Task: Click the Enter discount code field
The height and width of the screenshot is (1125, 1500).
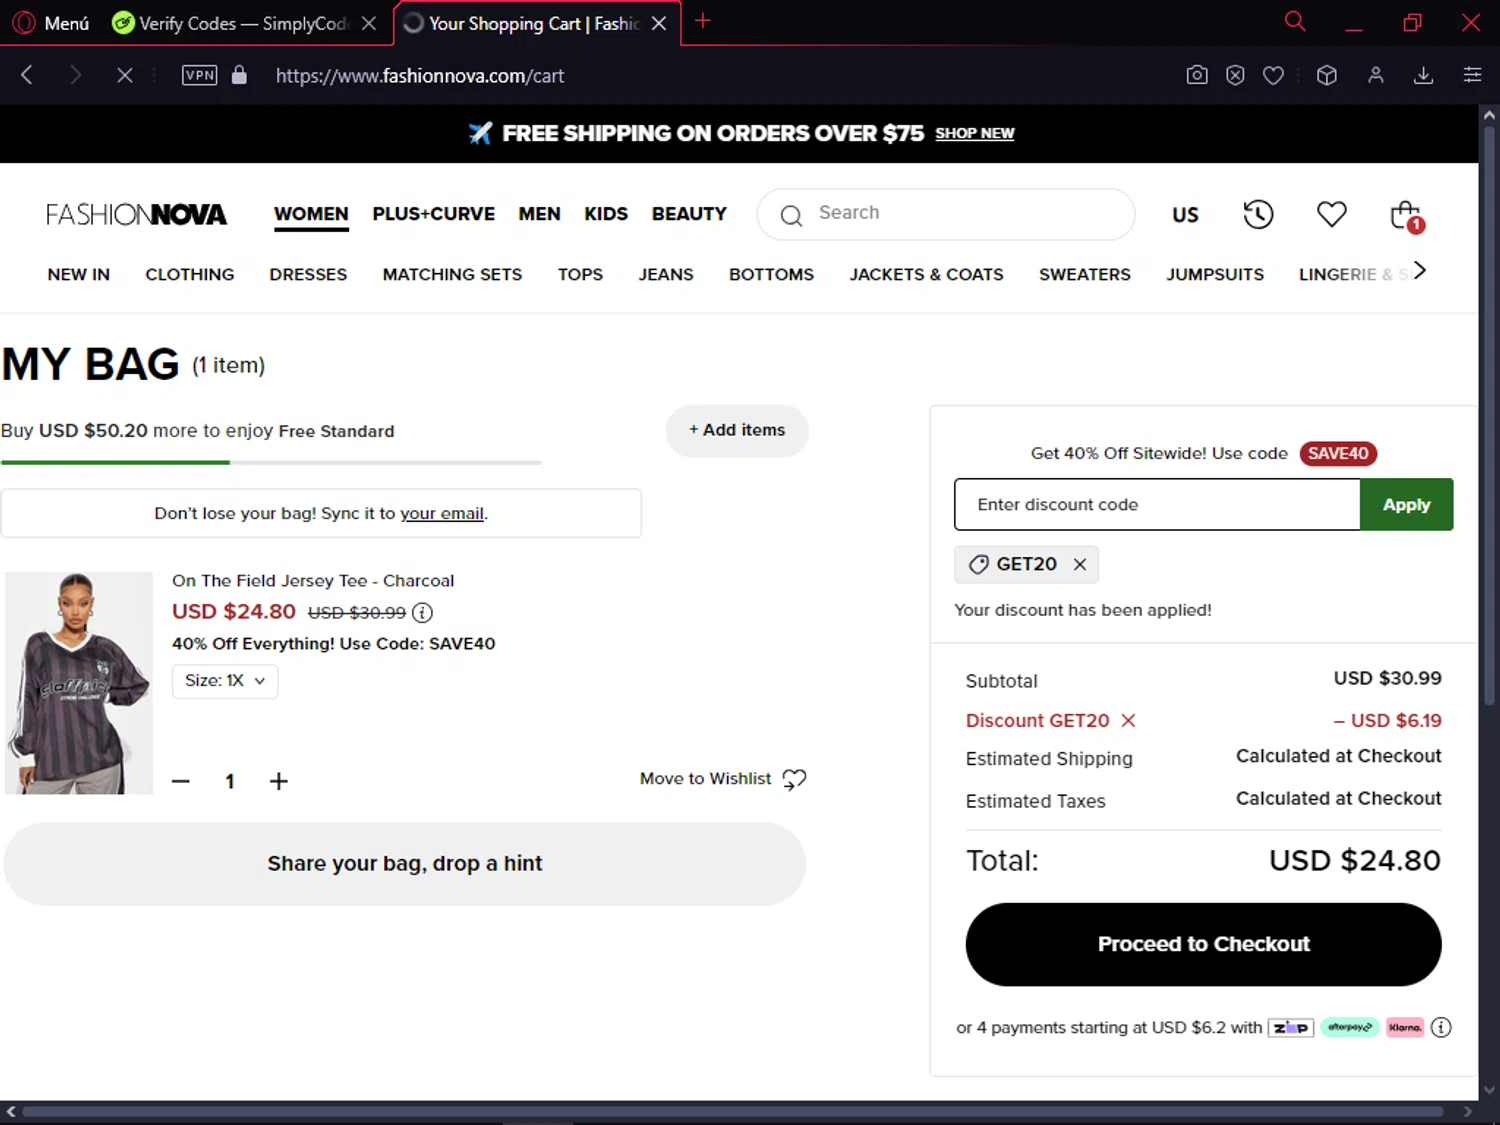Action: pos(1157,504)
